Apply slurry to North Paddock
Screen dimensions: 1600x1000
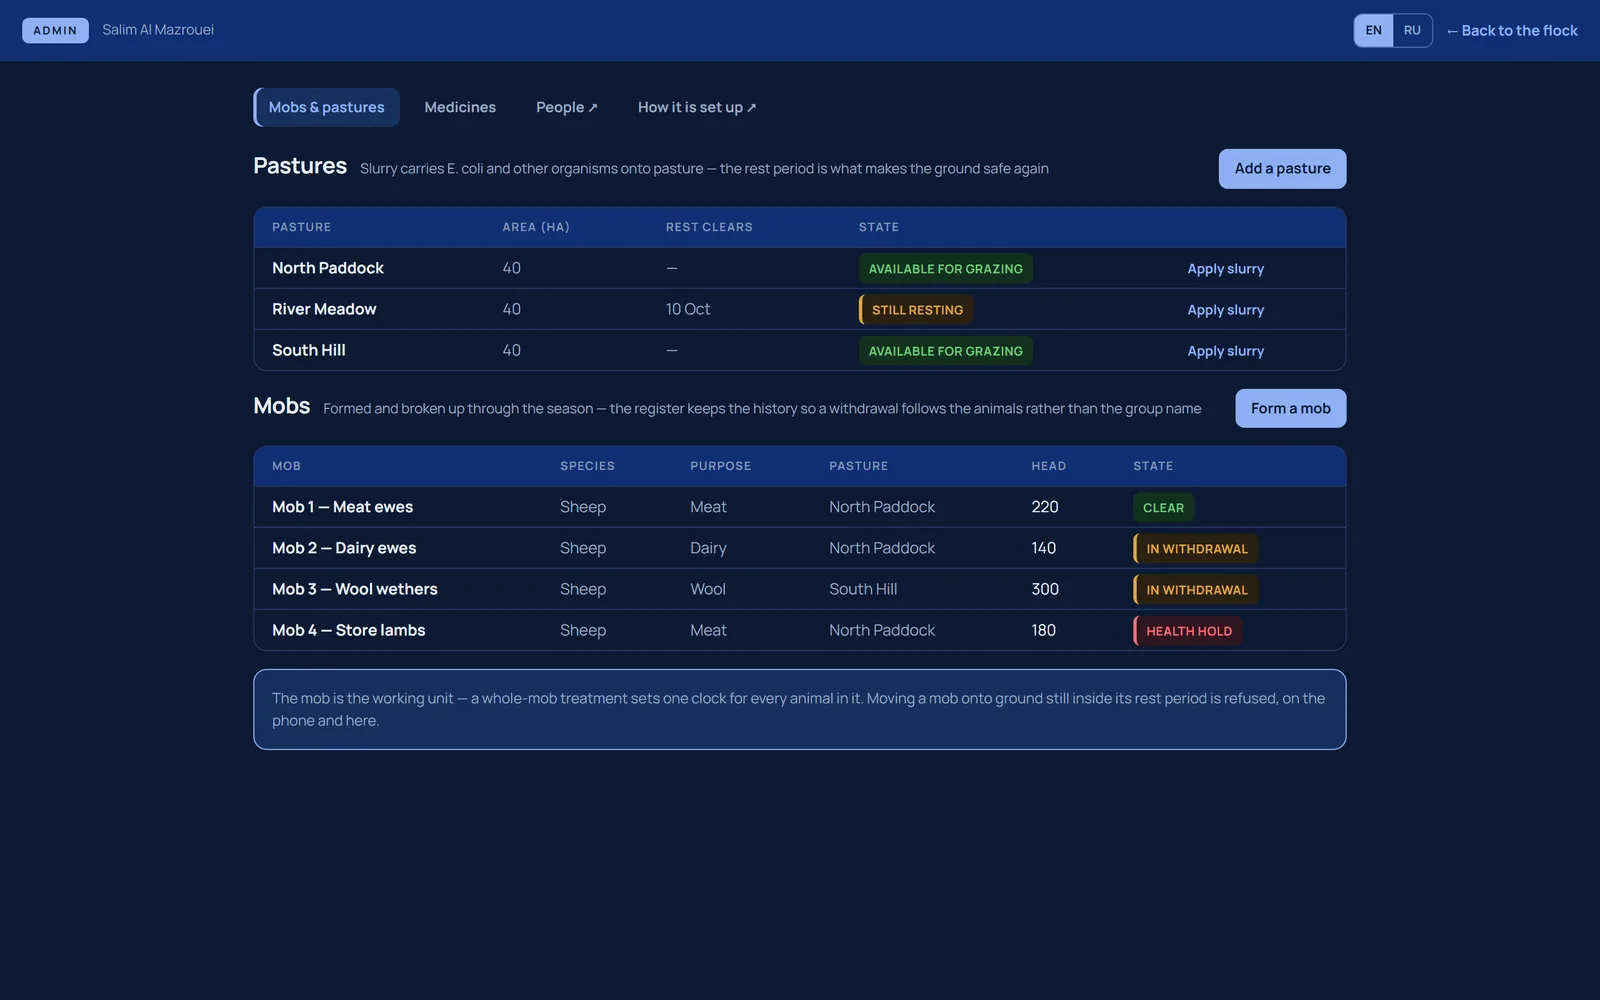point(1225,269)
